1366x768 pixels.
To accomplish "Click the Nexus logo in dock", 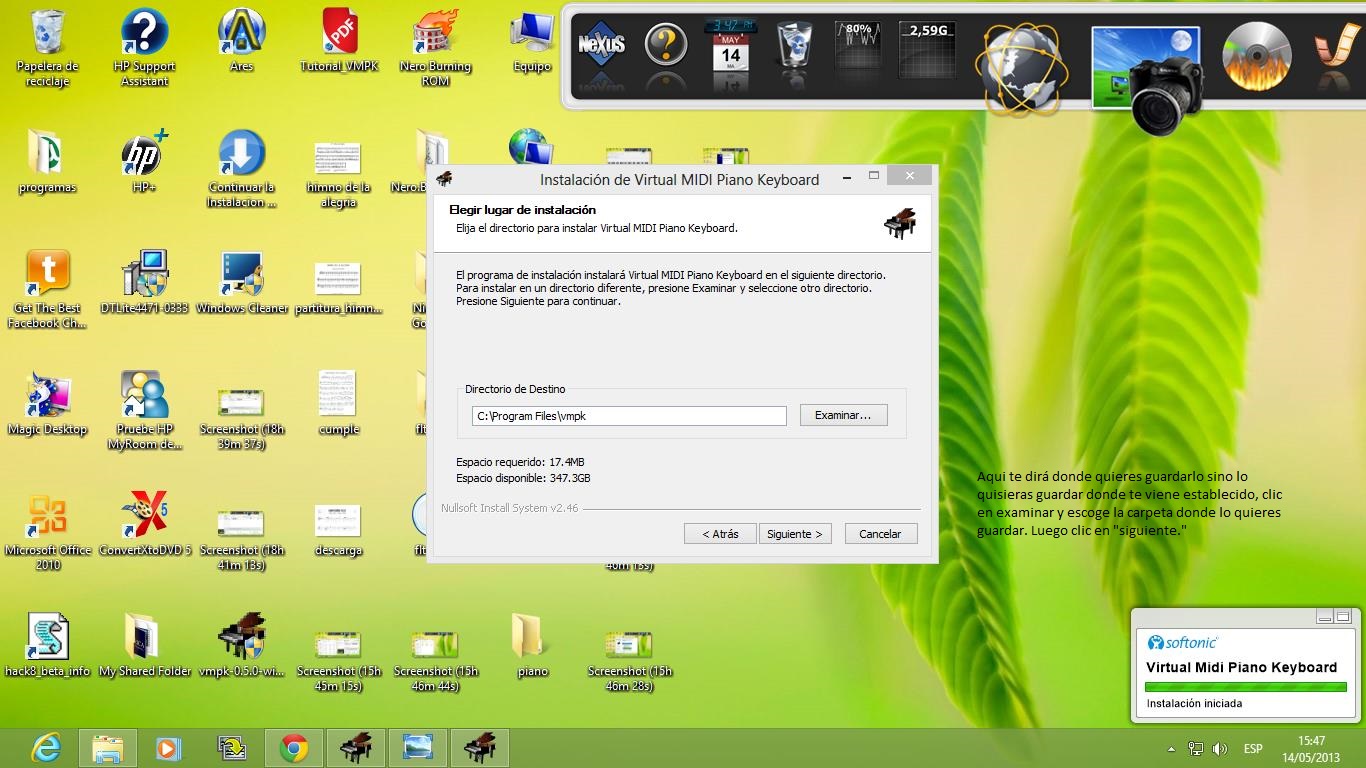I will [601, 45].
